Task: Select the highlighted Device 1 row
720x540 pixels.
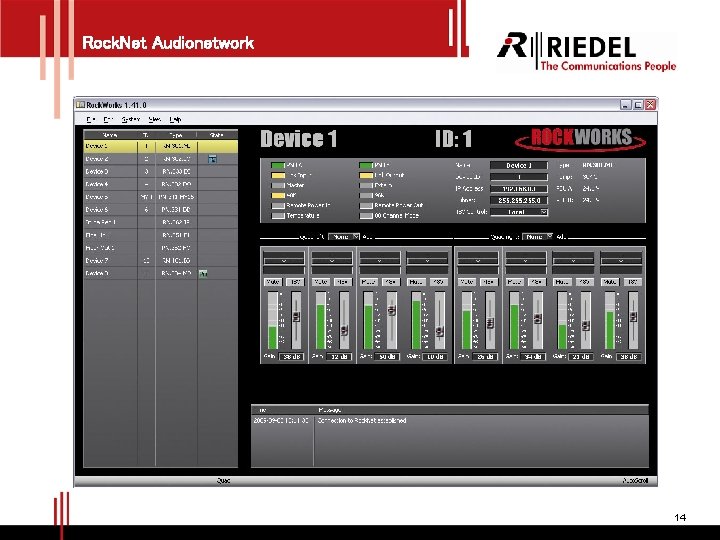Action: 161,146
